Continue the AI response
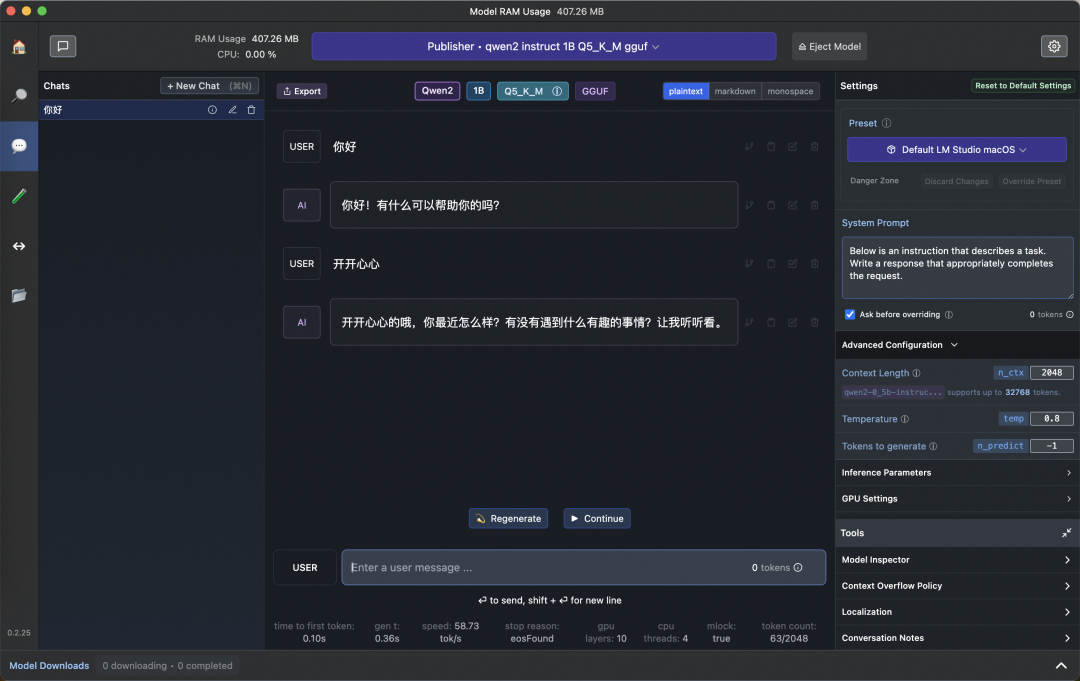The height and width of the screenshot is (681, 1080). click(x=596, y=518)
